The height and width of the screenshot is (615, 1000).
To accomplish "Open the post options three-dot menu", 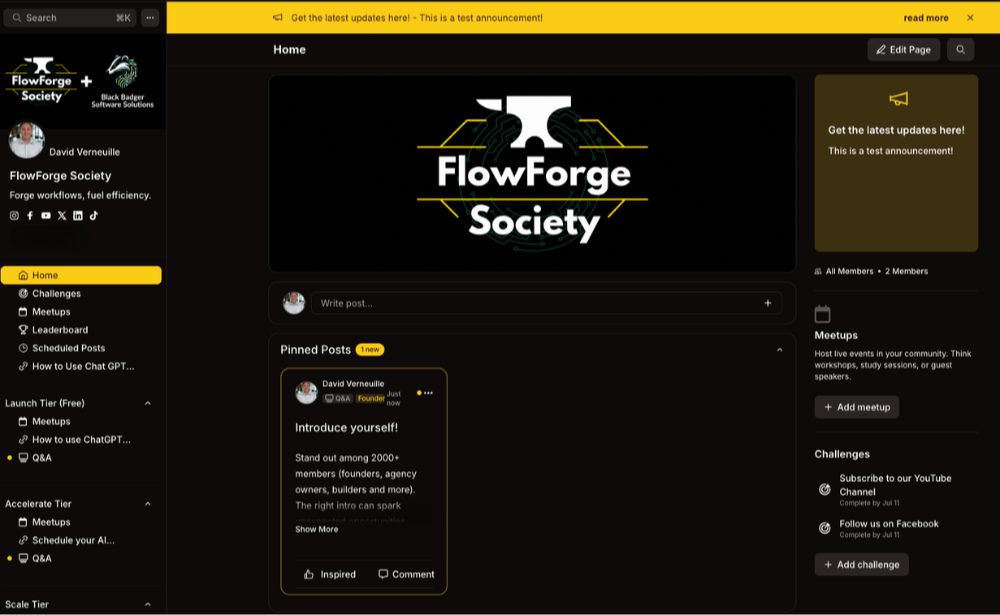I will coord(428,393).
